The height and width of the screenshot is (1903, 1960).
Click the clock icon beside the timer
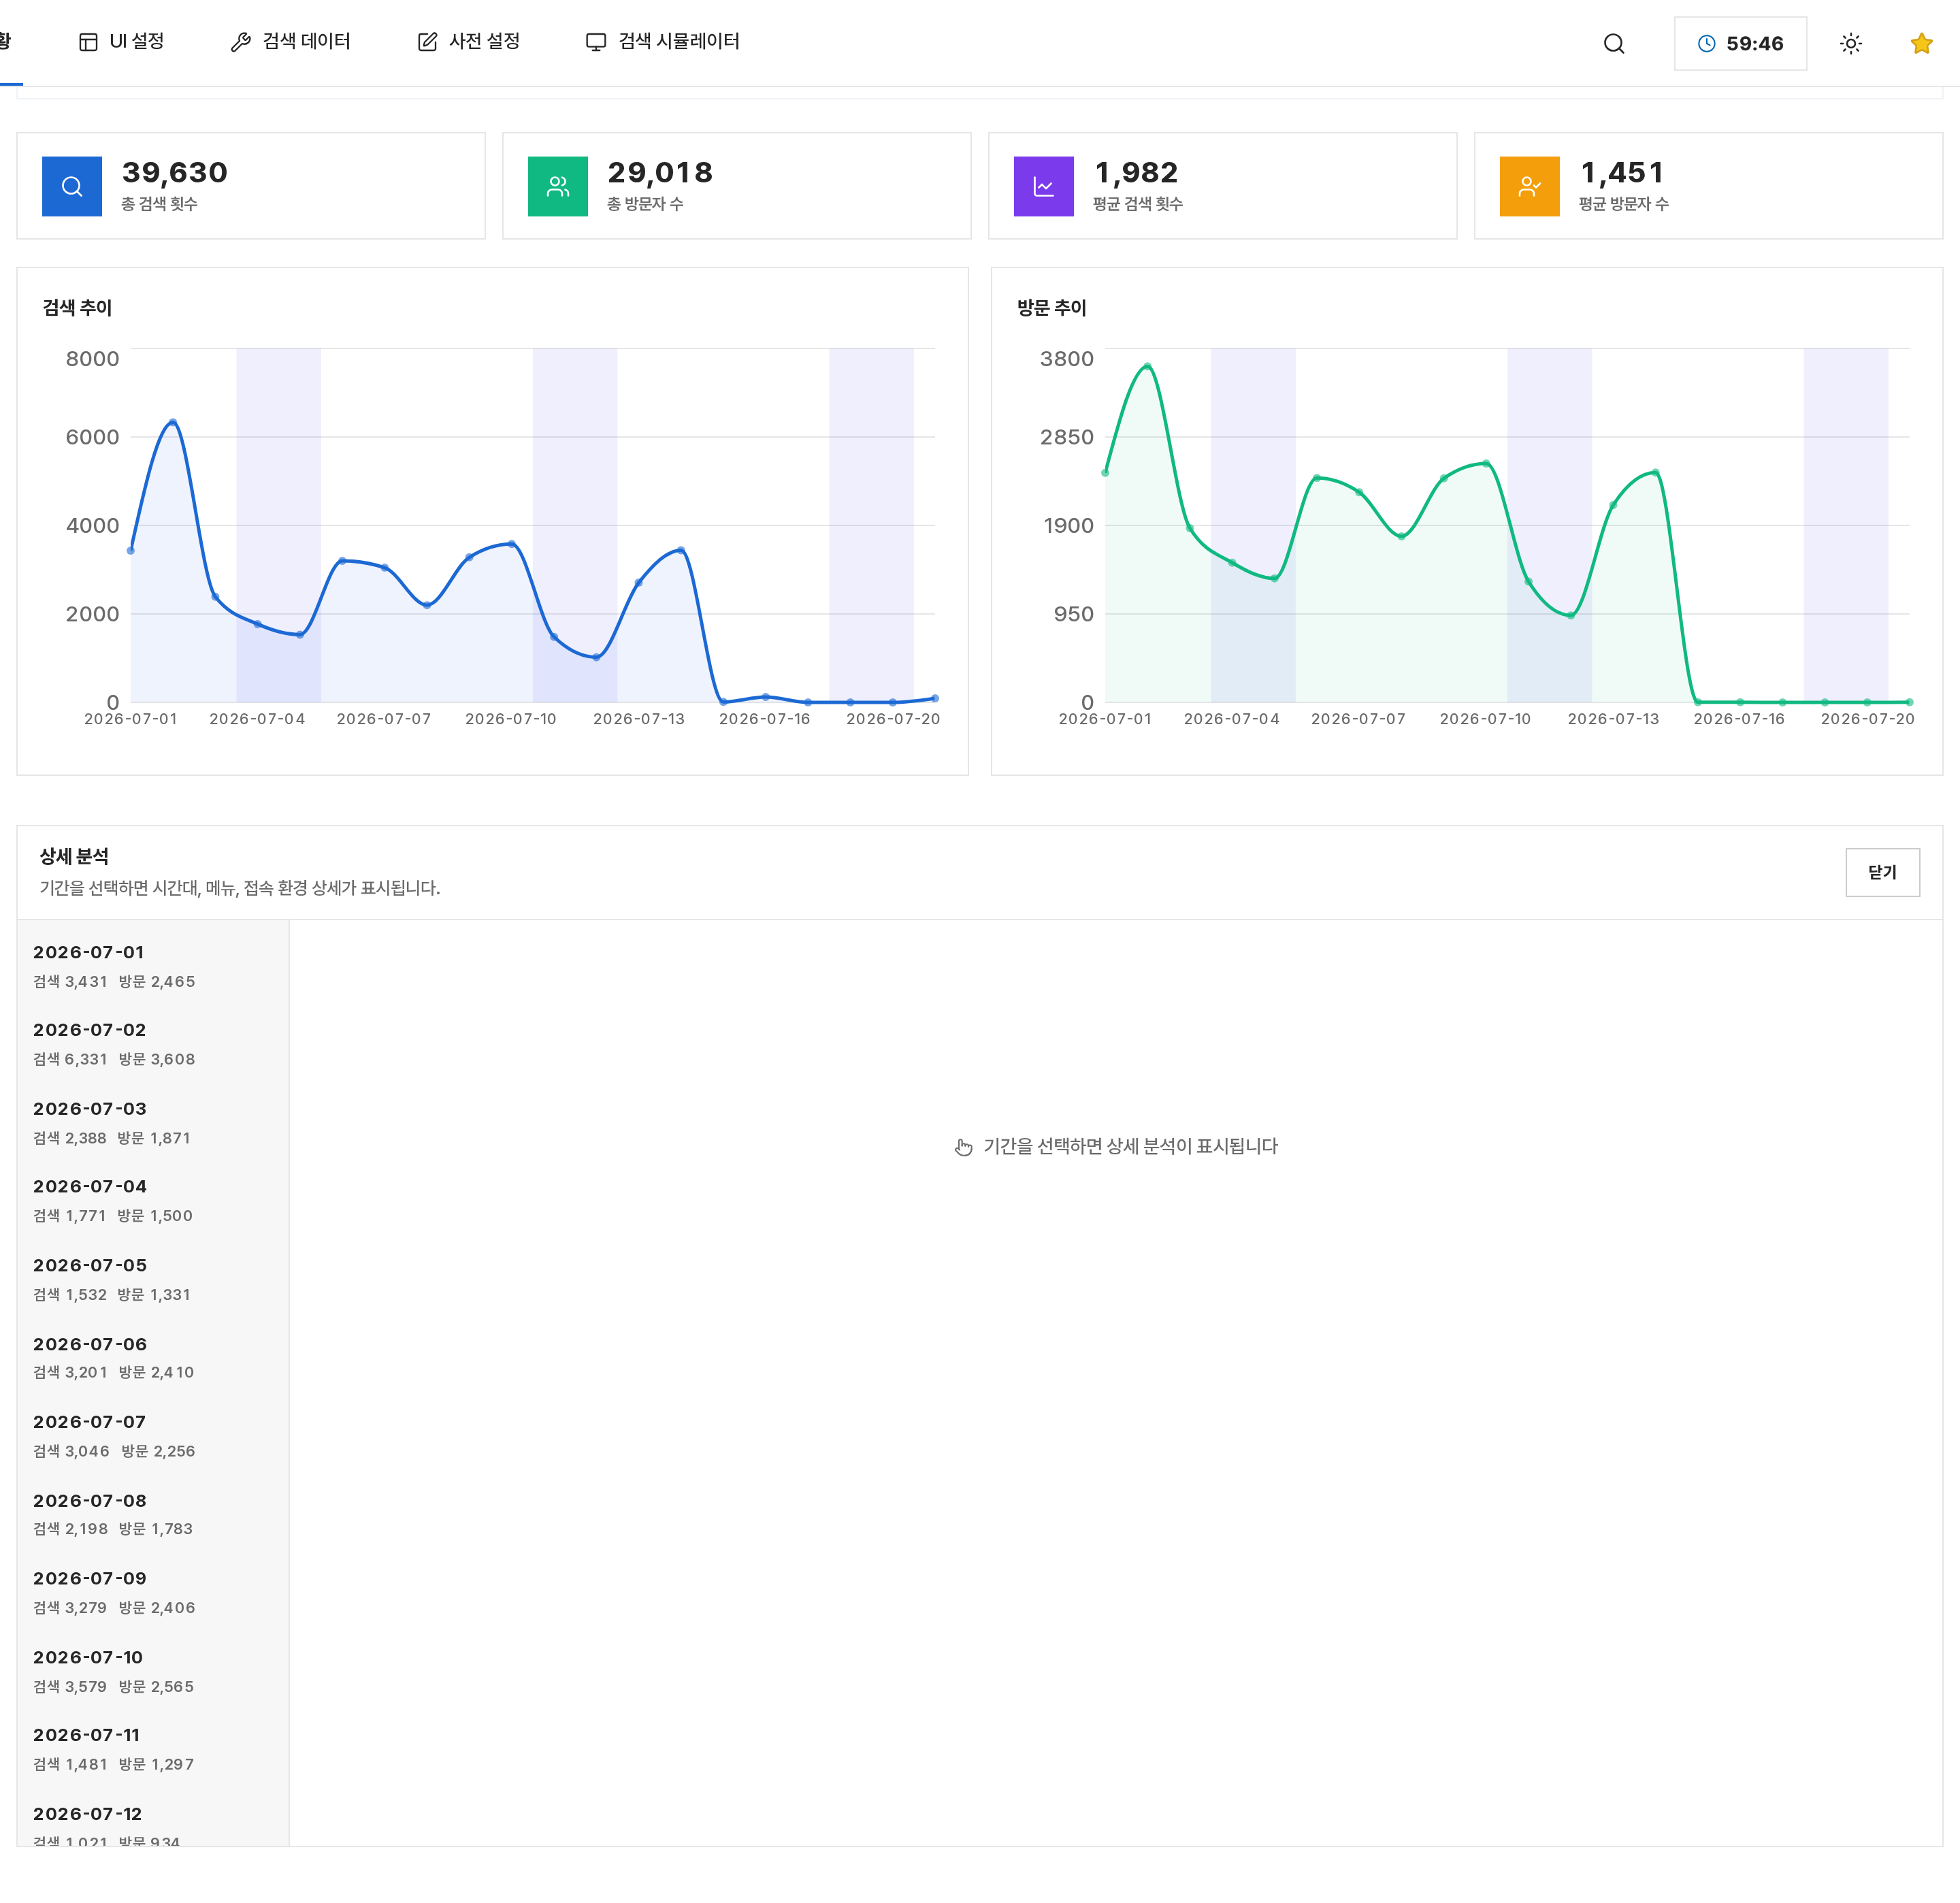click(1707, 43)
